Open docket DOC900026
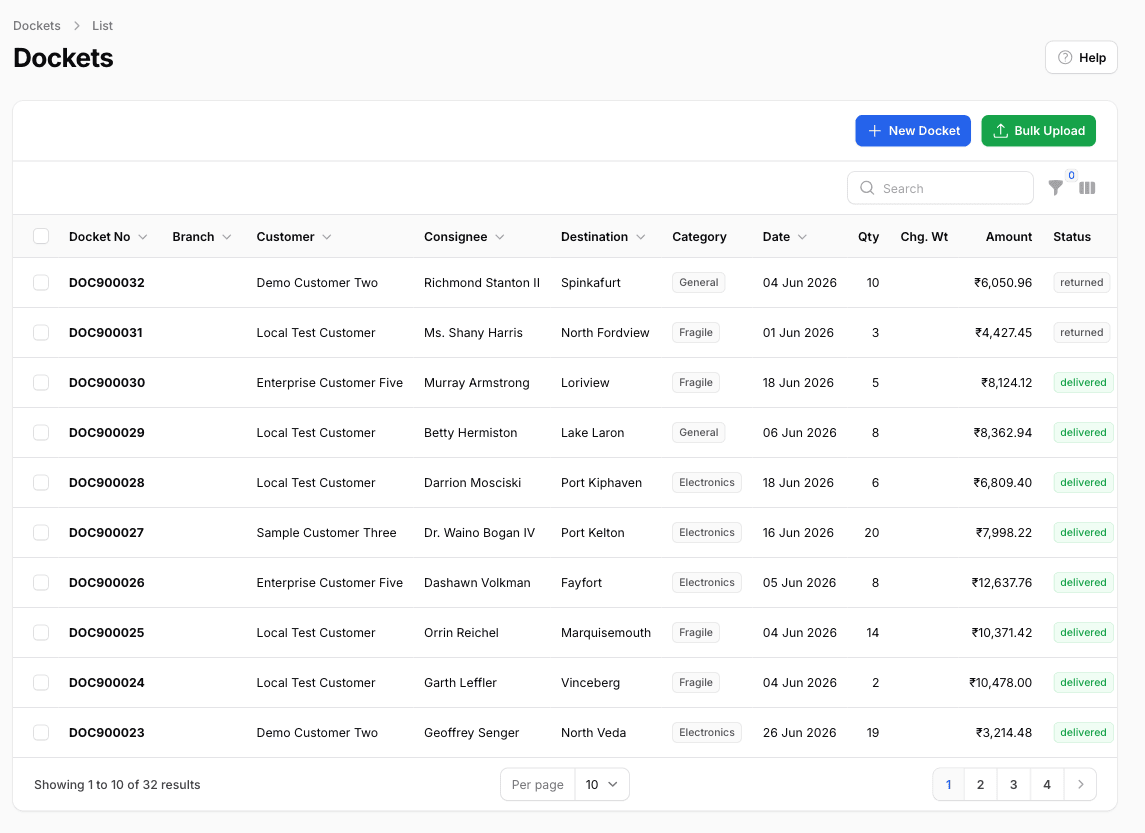Viewport: 1145px width, 833px height. tap(107, 583)
